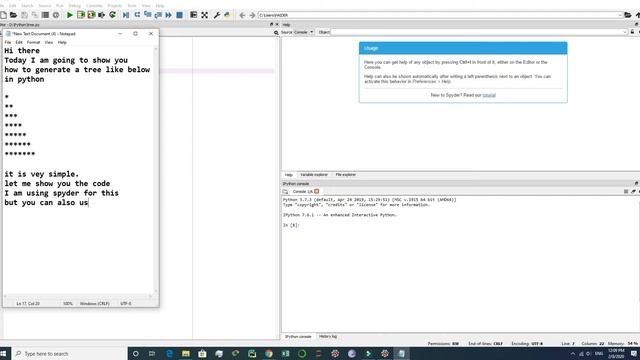Run the current cell in Spyder

81,15
